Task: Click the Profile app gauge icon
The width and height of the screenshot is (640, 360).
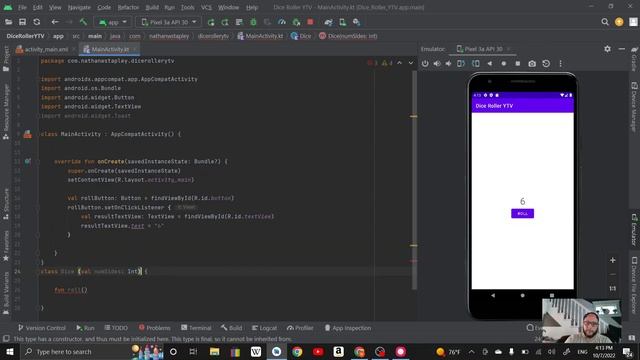Action: tap(282, 22)
